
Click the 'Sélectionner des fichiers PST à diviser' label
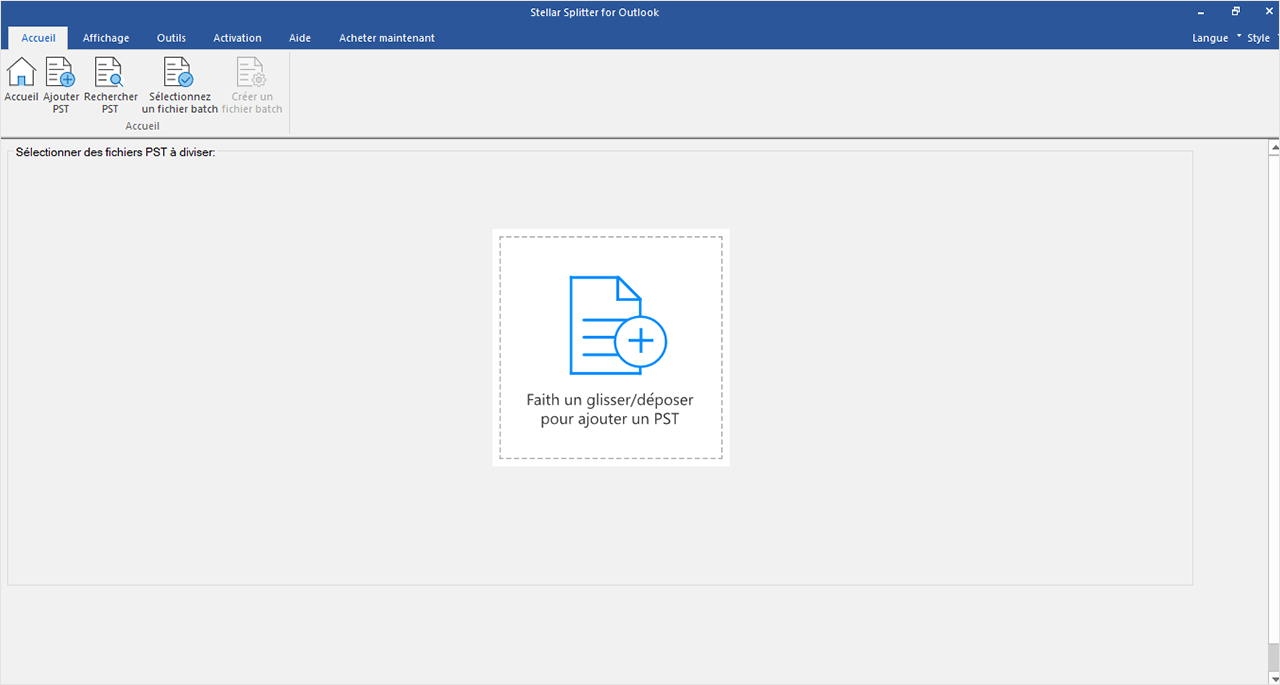pos(115,153)
